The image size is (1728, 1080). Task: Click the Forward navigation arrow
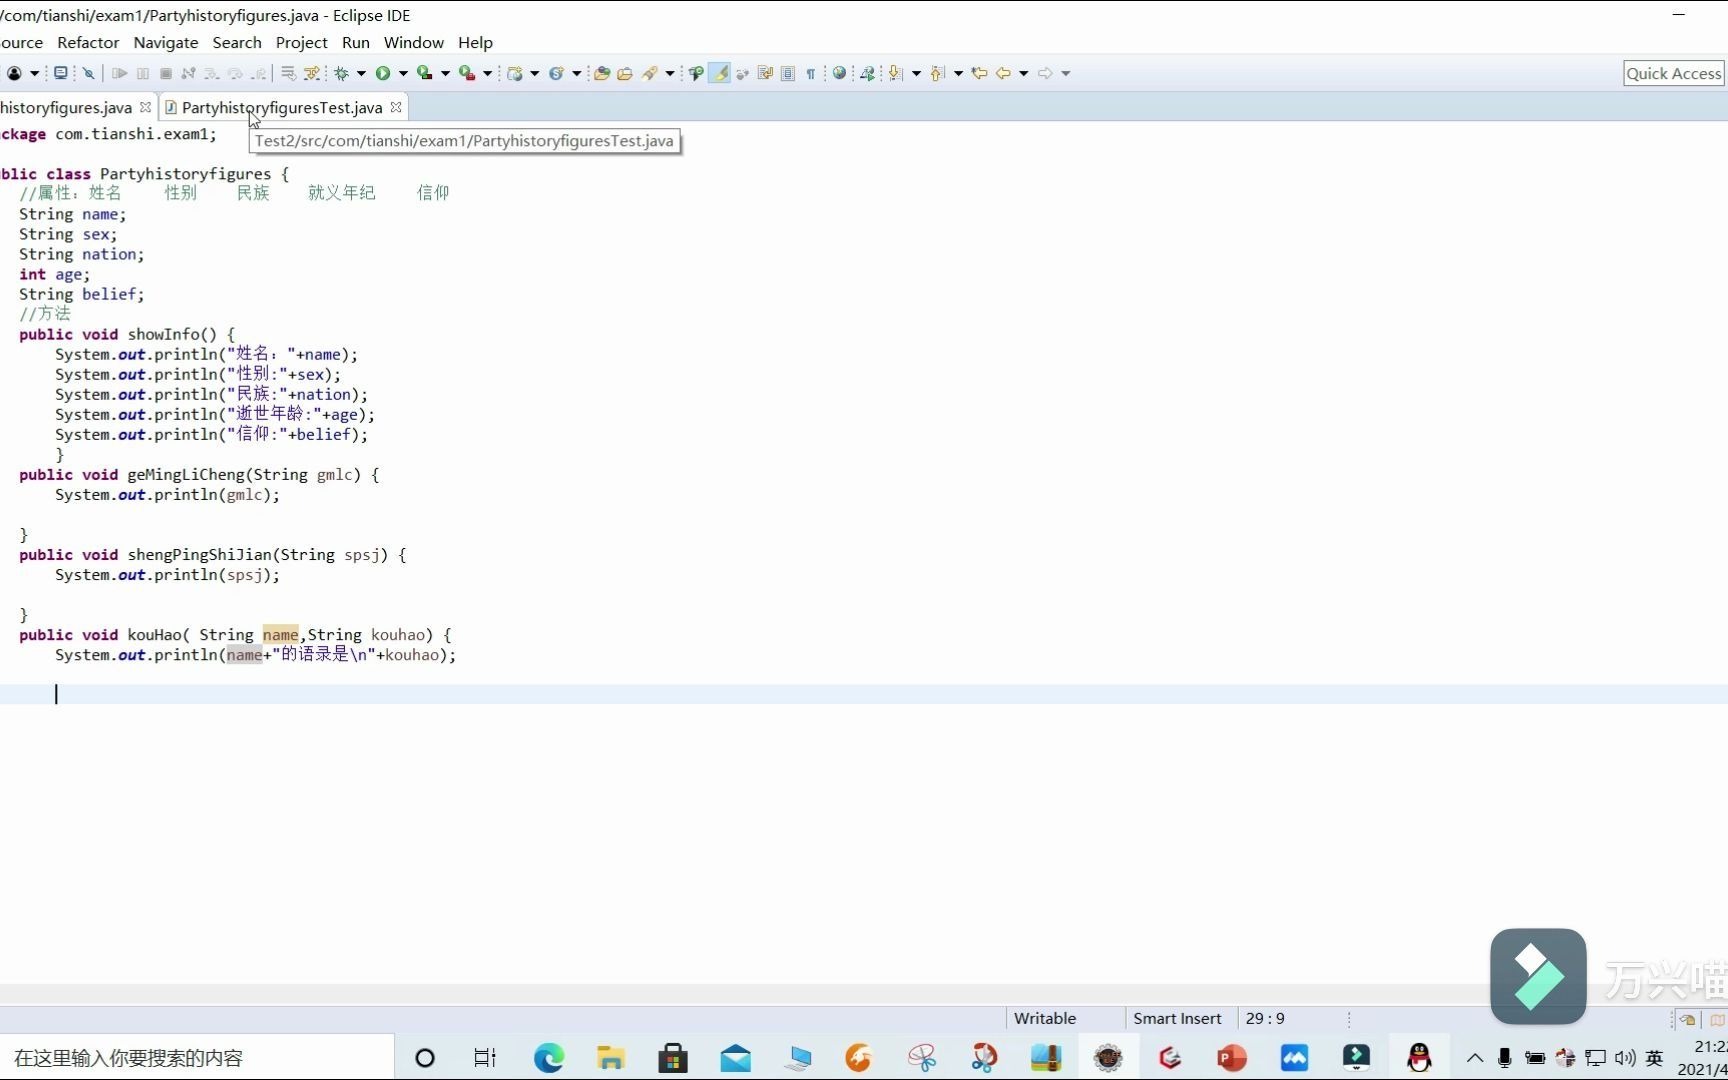click(x=1045, y=73)
